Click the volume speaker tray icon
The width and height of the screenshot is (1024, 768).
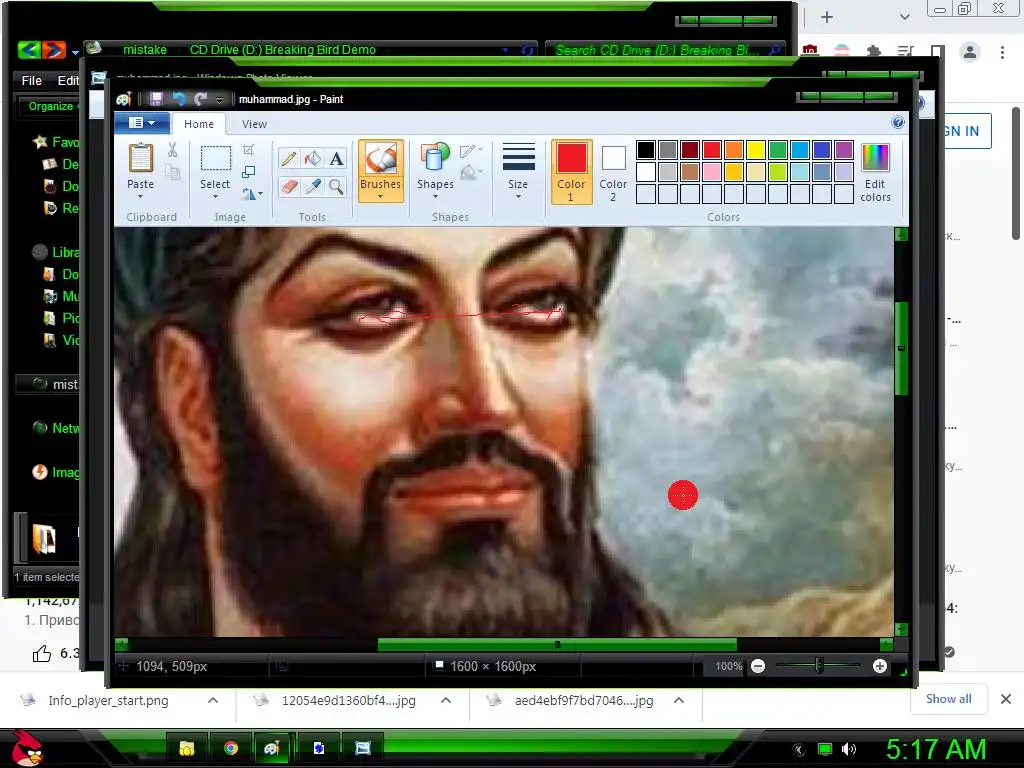[x=849, y=749]
